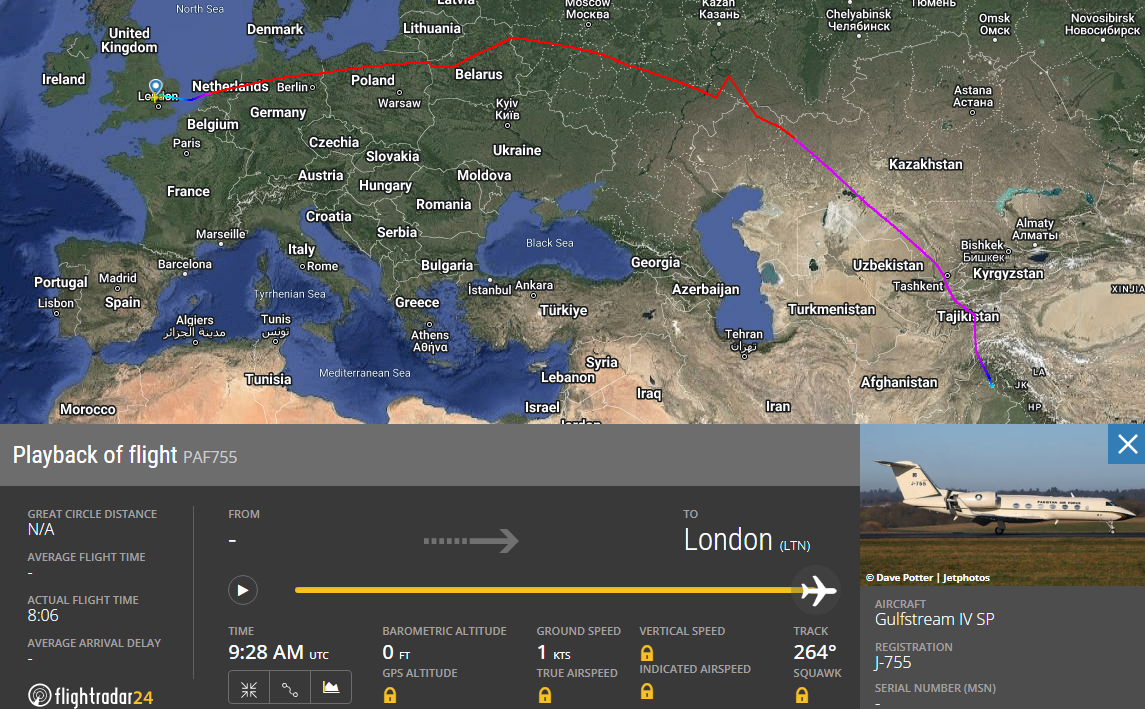
Task: Click the GPS Altitude lock icon
Action: coord(390,695)
